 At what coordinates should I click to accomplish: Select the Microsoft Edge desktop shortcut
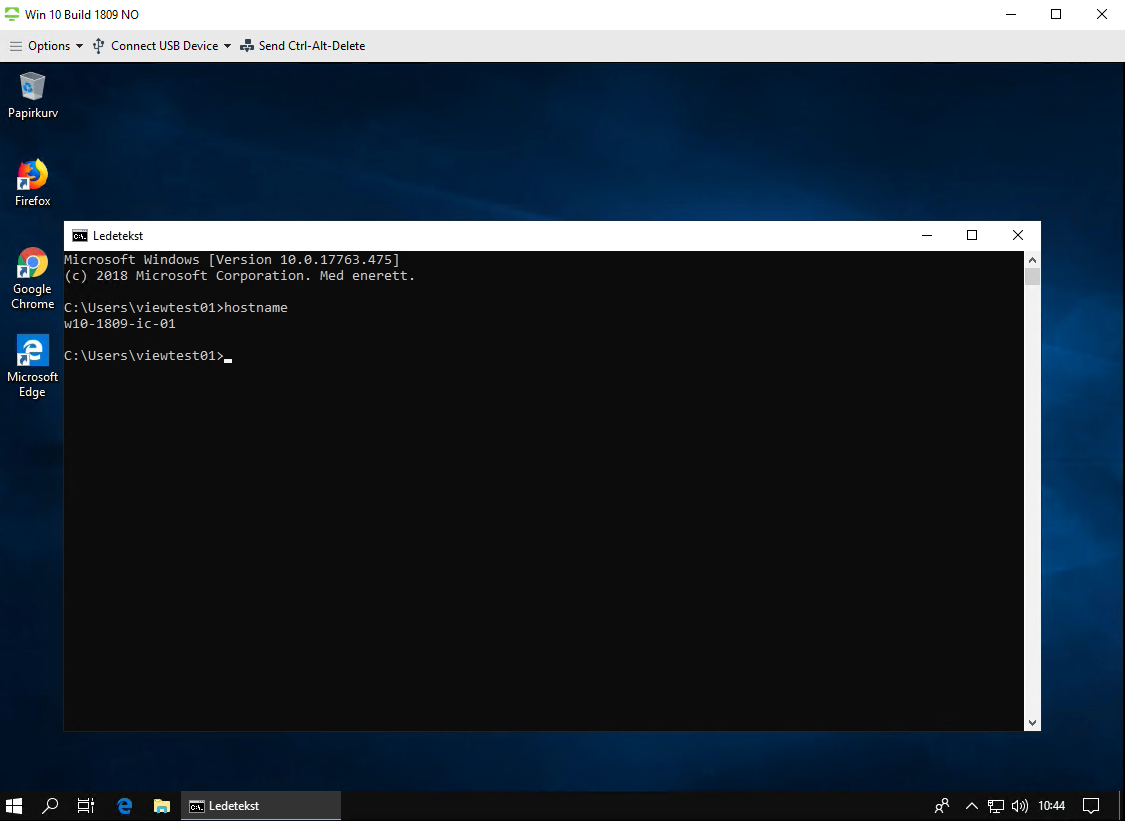[33, 352]
